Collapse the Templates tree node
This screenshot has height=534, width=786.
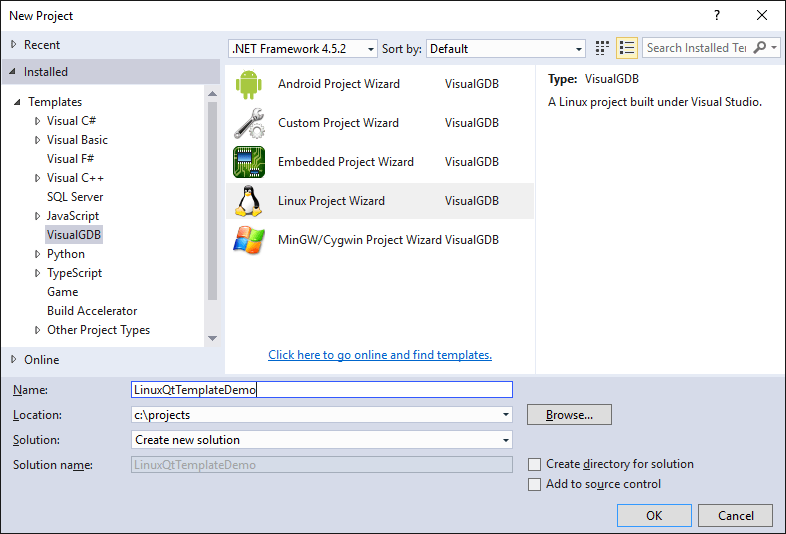coord(18,102)
